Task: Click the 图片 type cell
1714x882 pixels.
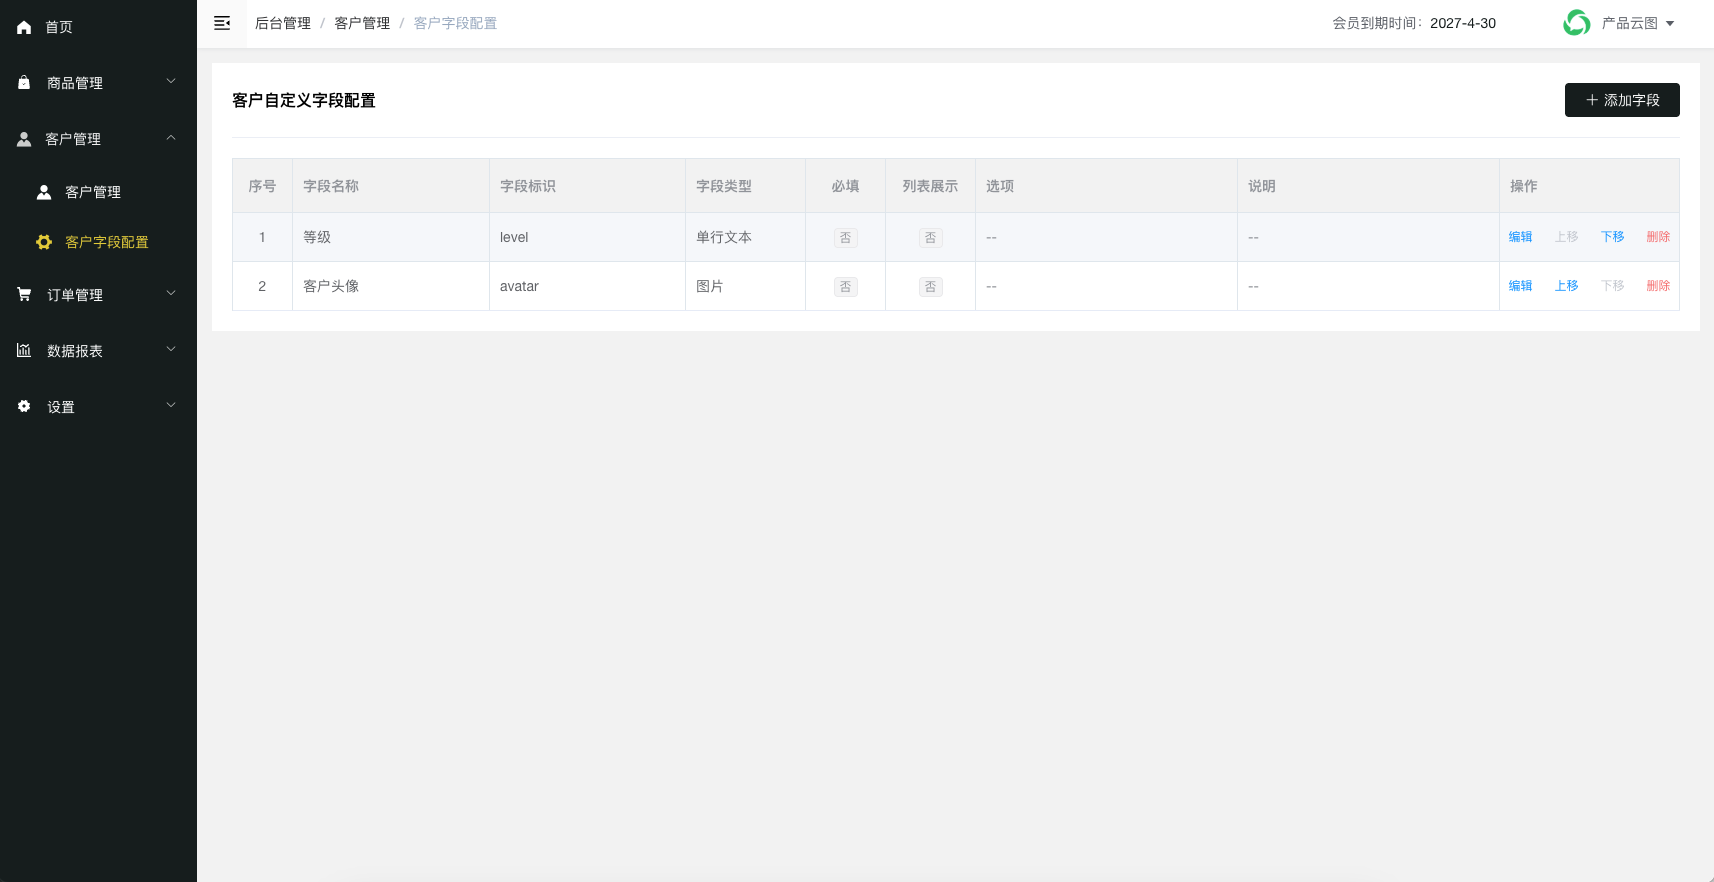Action: point(745,286)
